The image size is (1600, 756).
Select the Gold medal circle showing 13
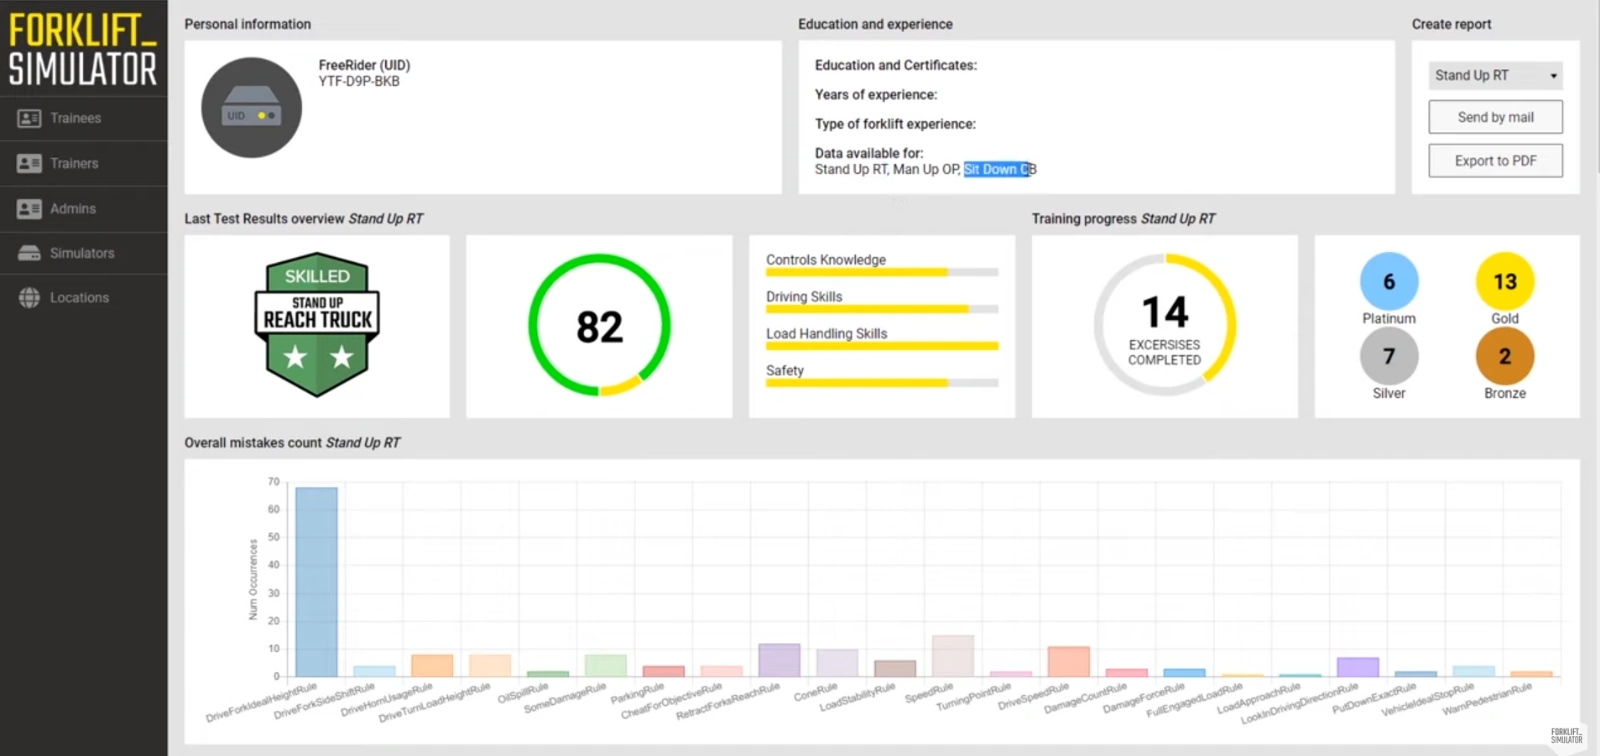pos(1504,282)
